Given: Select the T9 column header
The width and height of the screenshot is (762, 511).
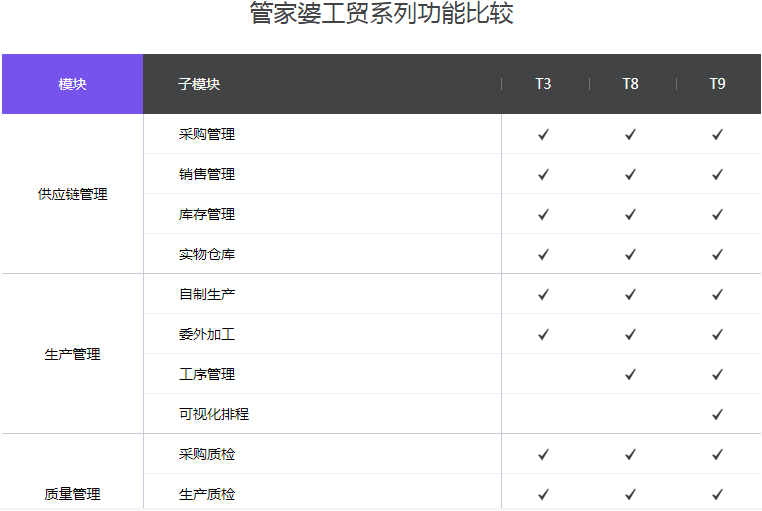Looking at the screenshot, I should click(x=717, y=84).
